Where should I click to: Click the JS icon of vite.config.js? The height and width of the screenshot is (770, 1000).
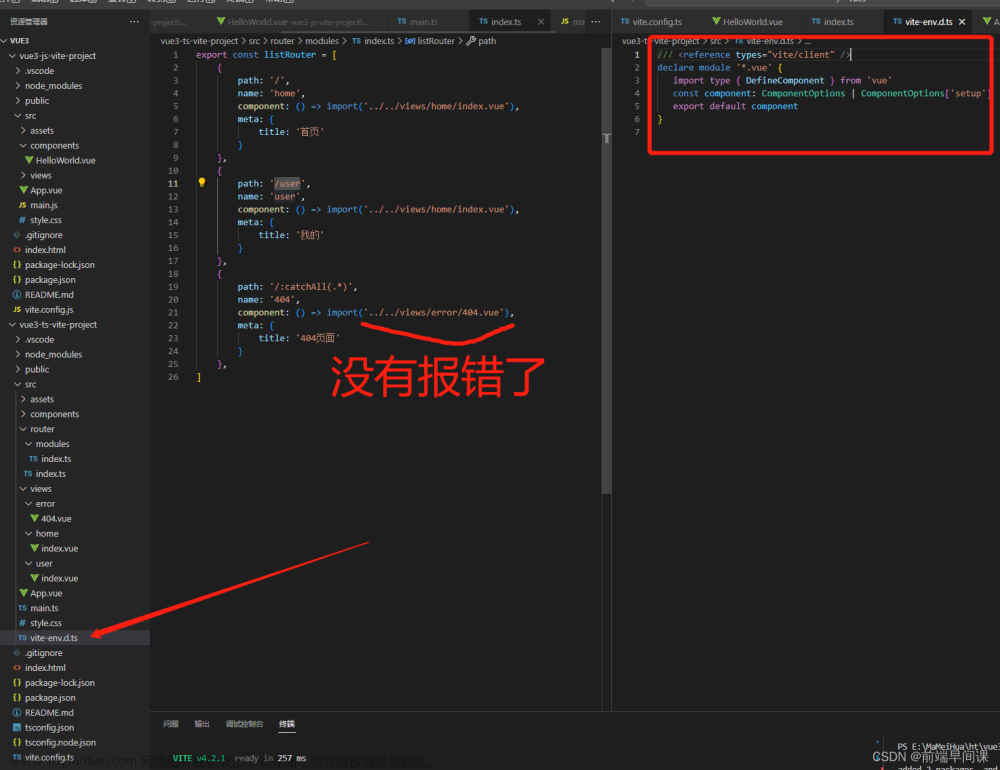pos(17,309)
